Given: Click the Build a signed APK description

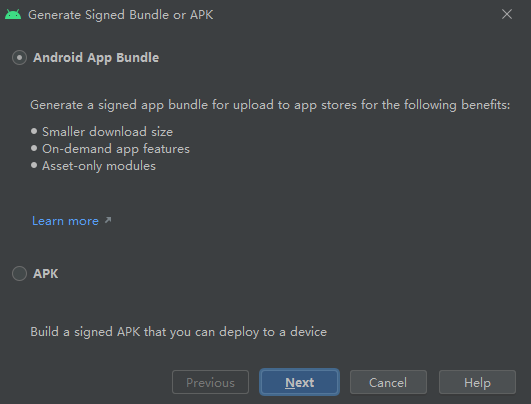Looking at the screenshot, I should [178, 332].
